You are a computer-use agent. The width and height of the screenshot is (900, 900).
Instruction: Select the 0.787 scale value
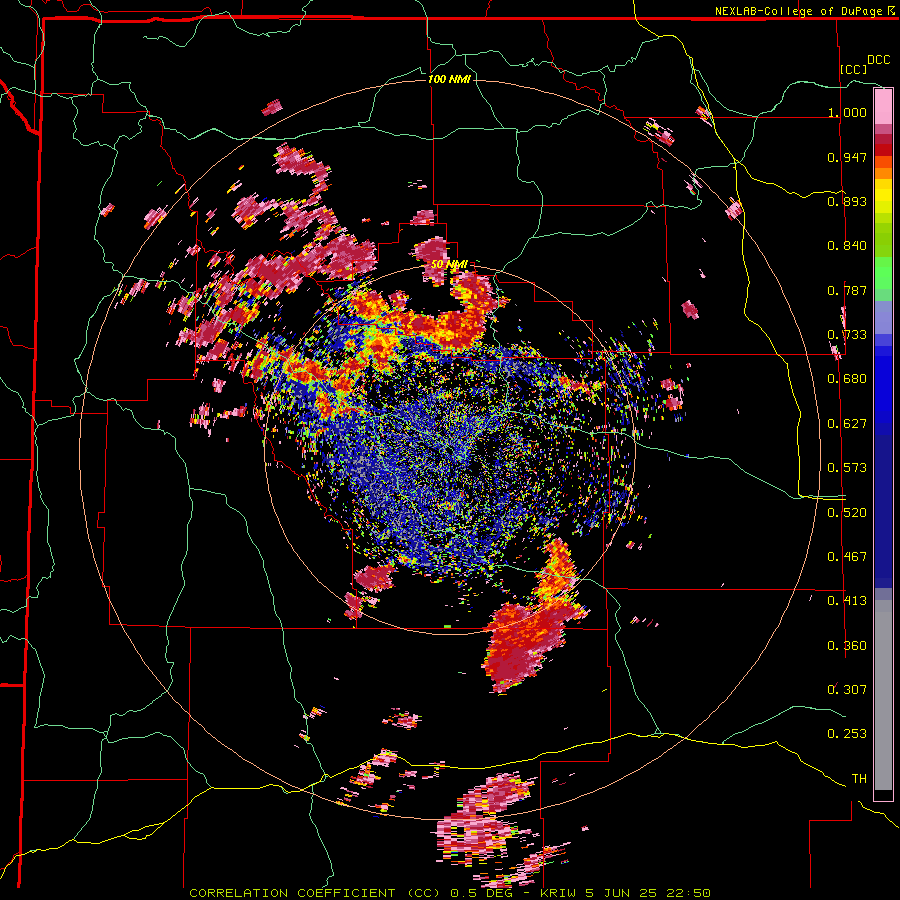point(847,290)
